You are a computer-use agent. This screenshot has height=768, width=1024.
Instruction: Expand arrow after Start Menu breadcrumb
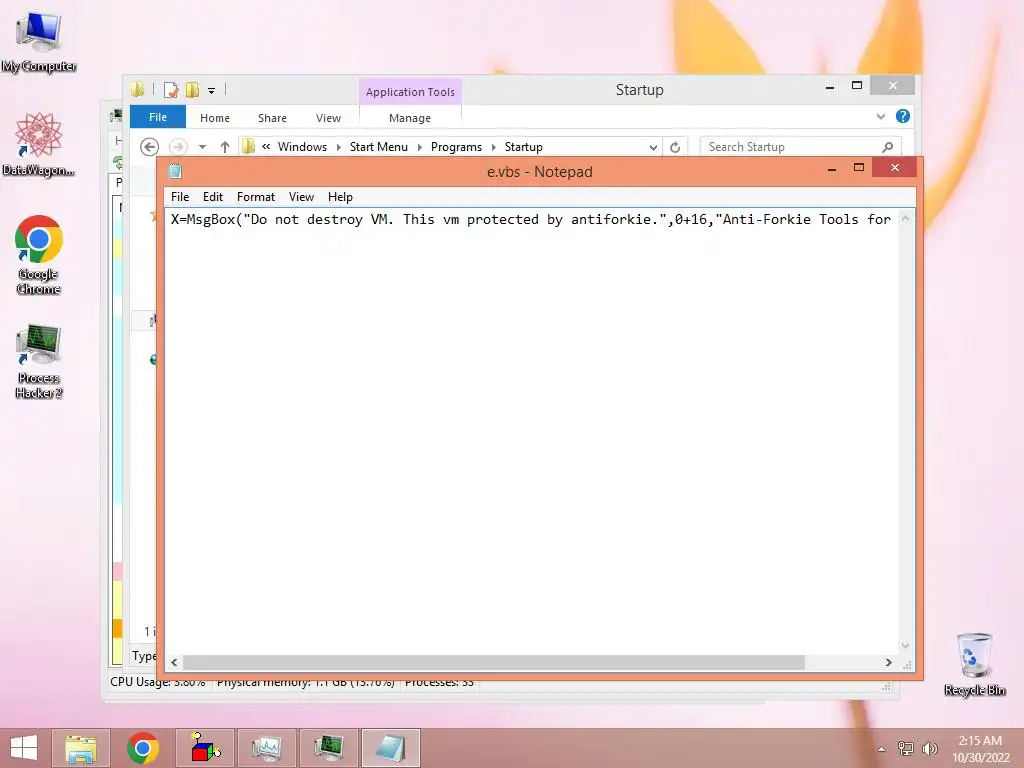pos(419,148)
